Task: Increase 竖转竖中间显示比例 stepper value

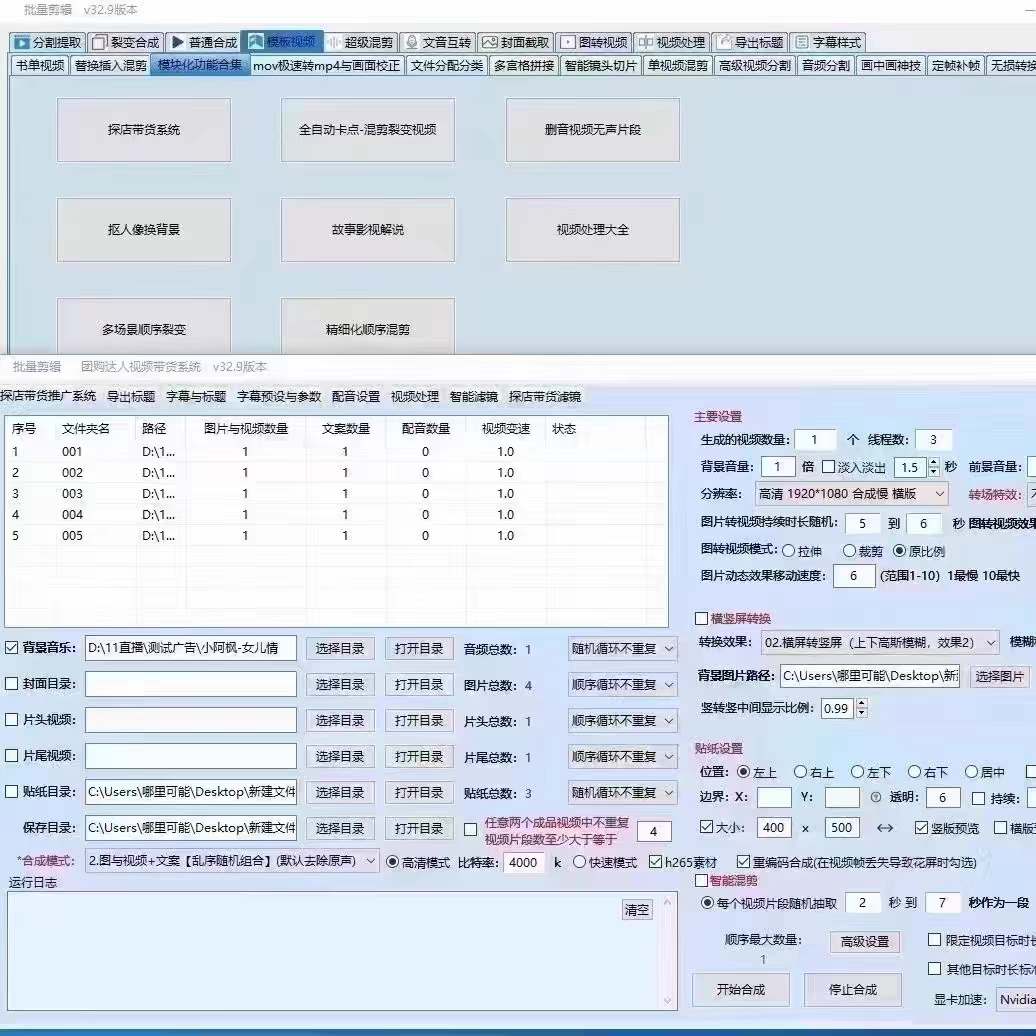Action: (861, 704)
